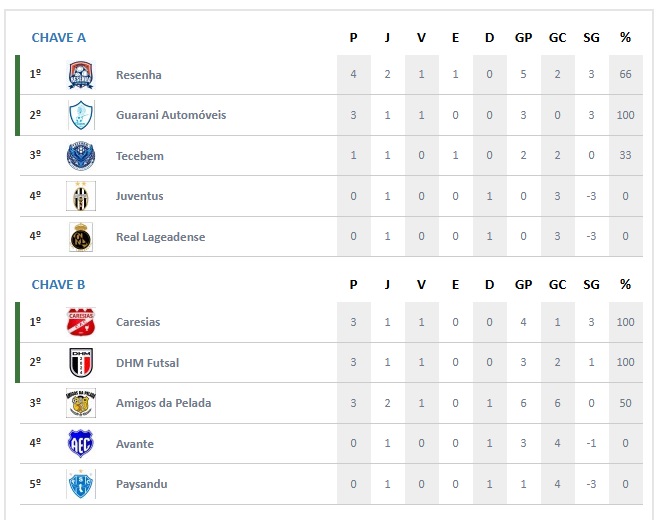Open the Guarani Automóveis team link
This screenshot has width=662, height=520.
pos(171,115)
